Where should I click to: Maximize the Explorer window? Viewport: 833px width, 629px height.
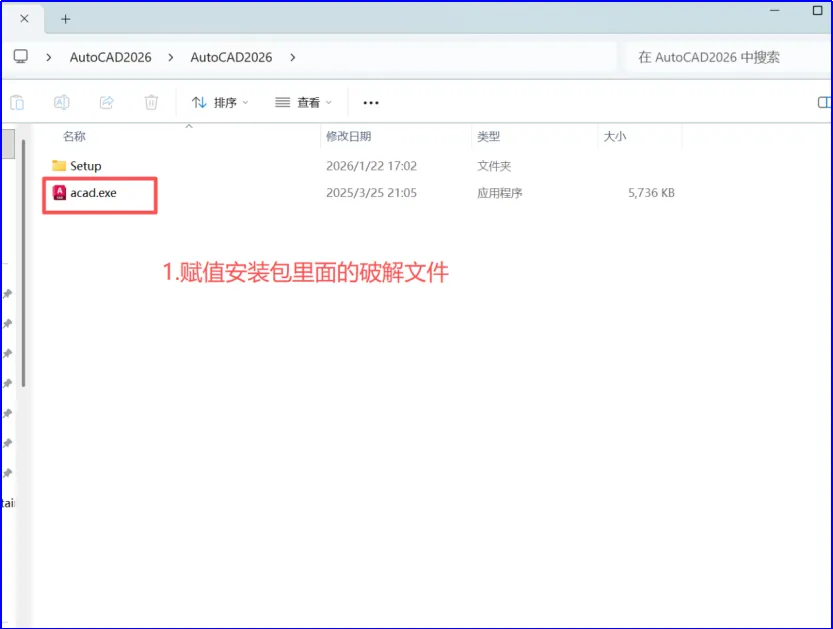pos(818,11)
